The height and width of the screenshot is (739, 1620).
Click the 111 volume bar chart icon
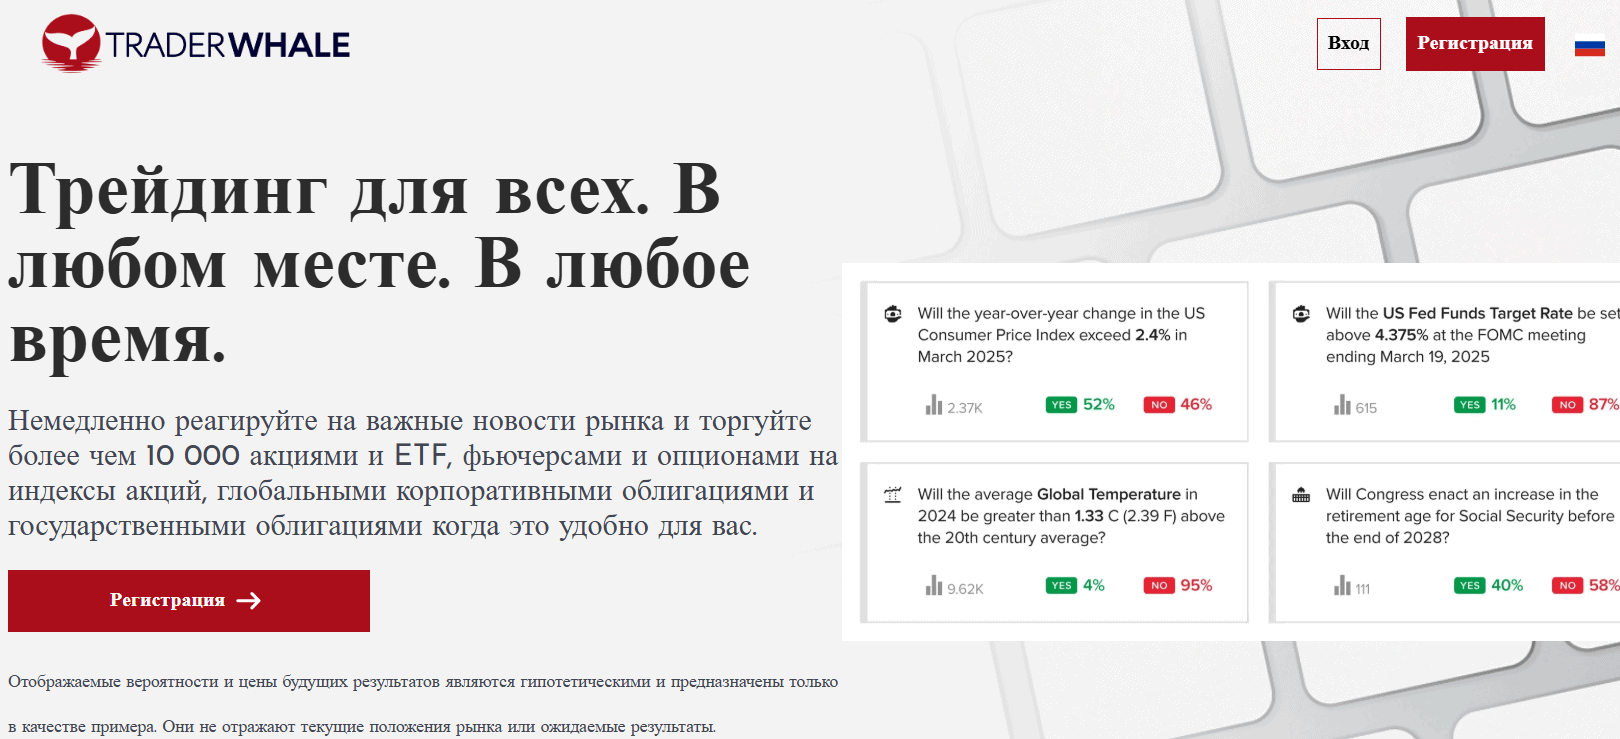pos(1342,586)
